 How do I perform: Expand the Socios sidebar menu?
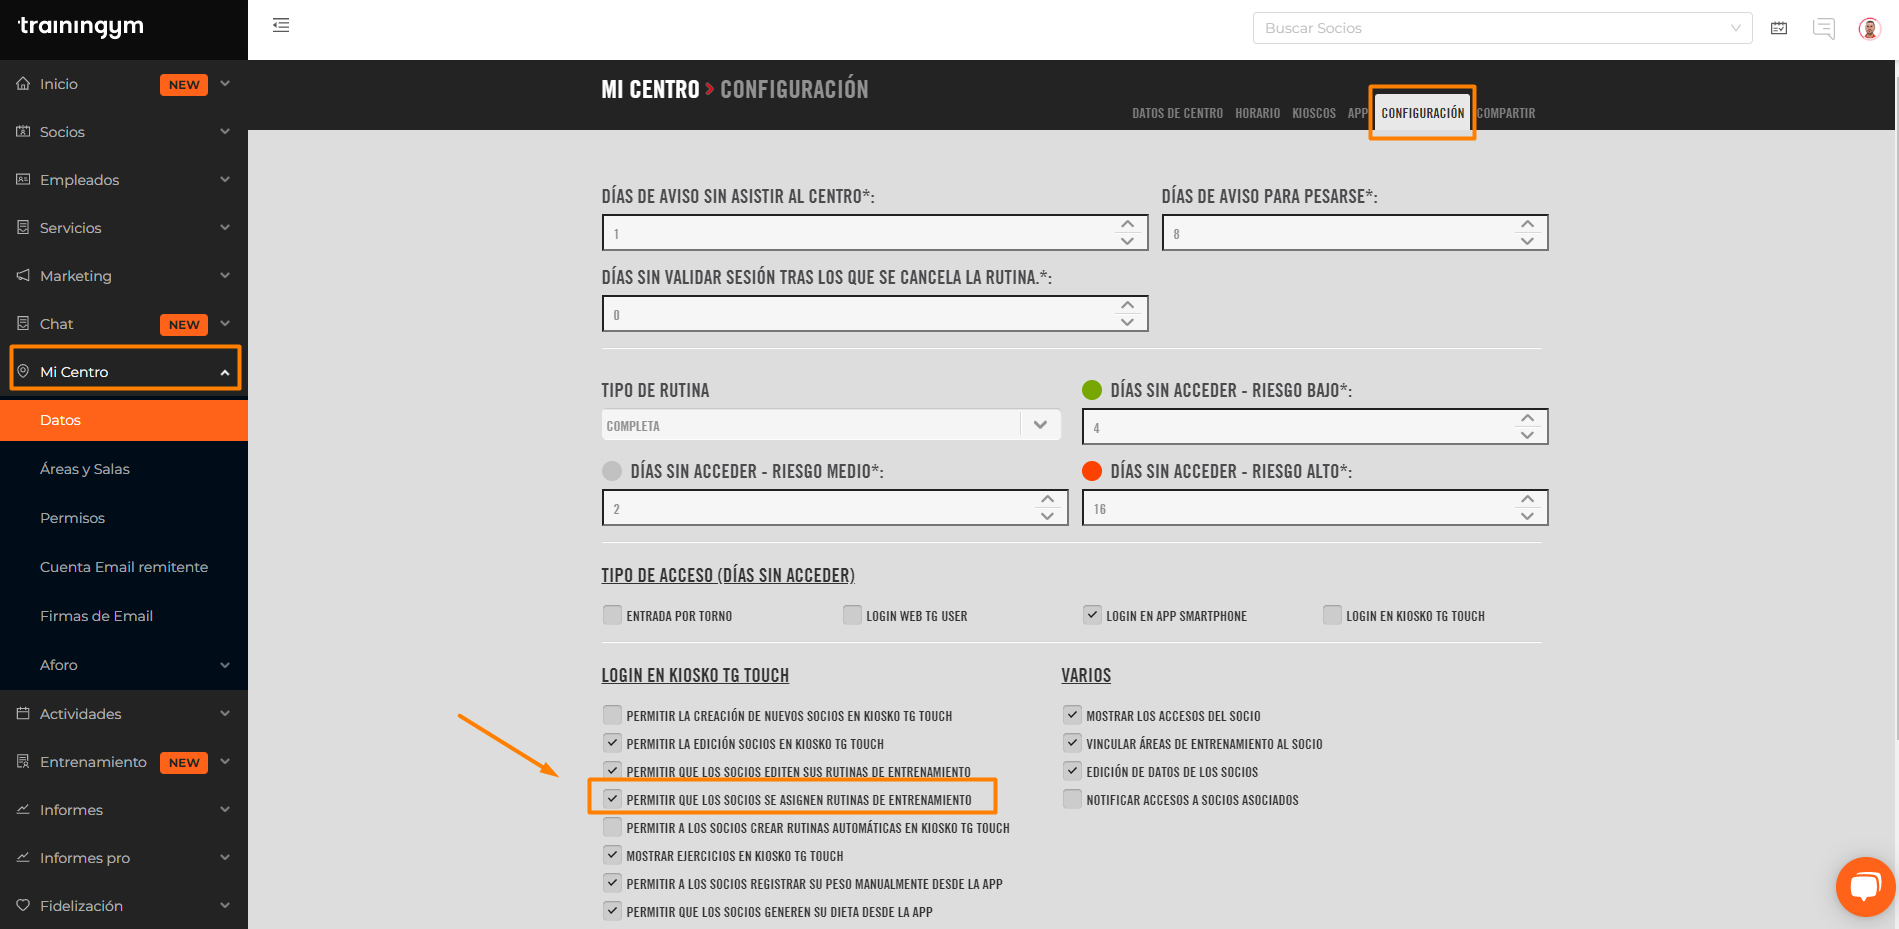coord(225,132)
